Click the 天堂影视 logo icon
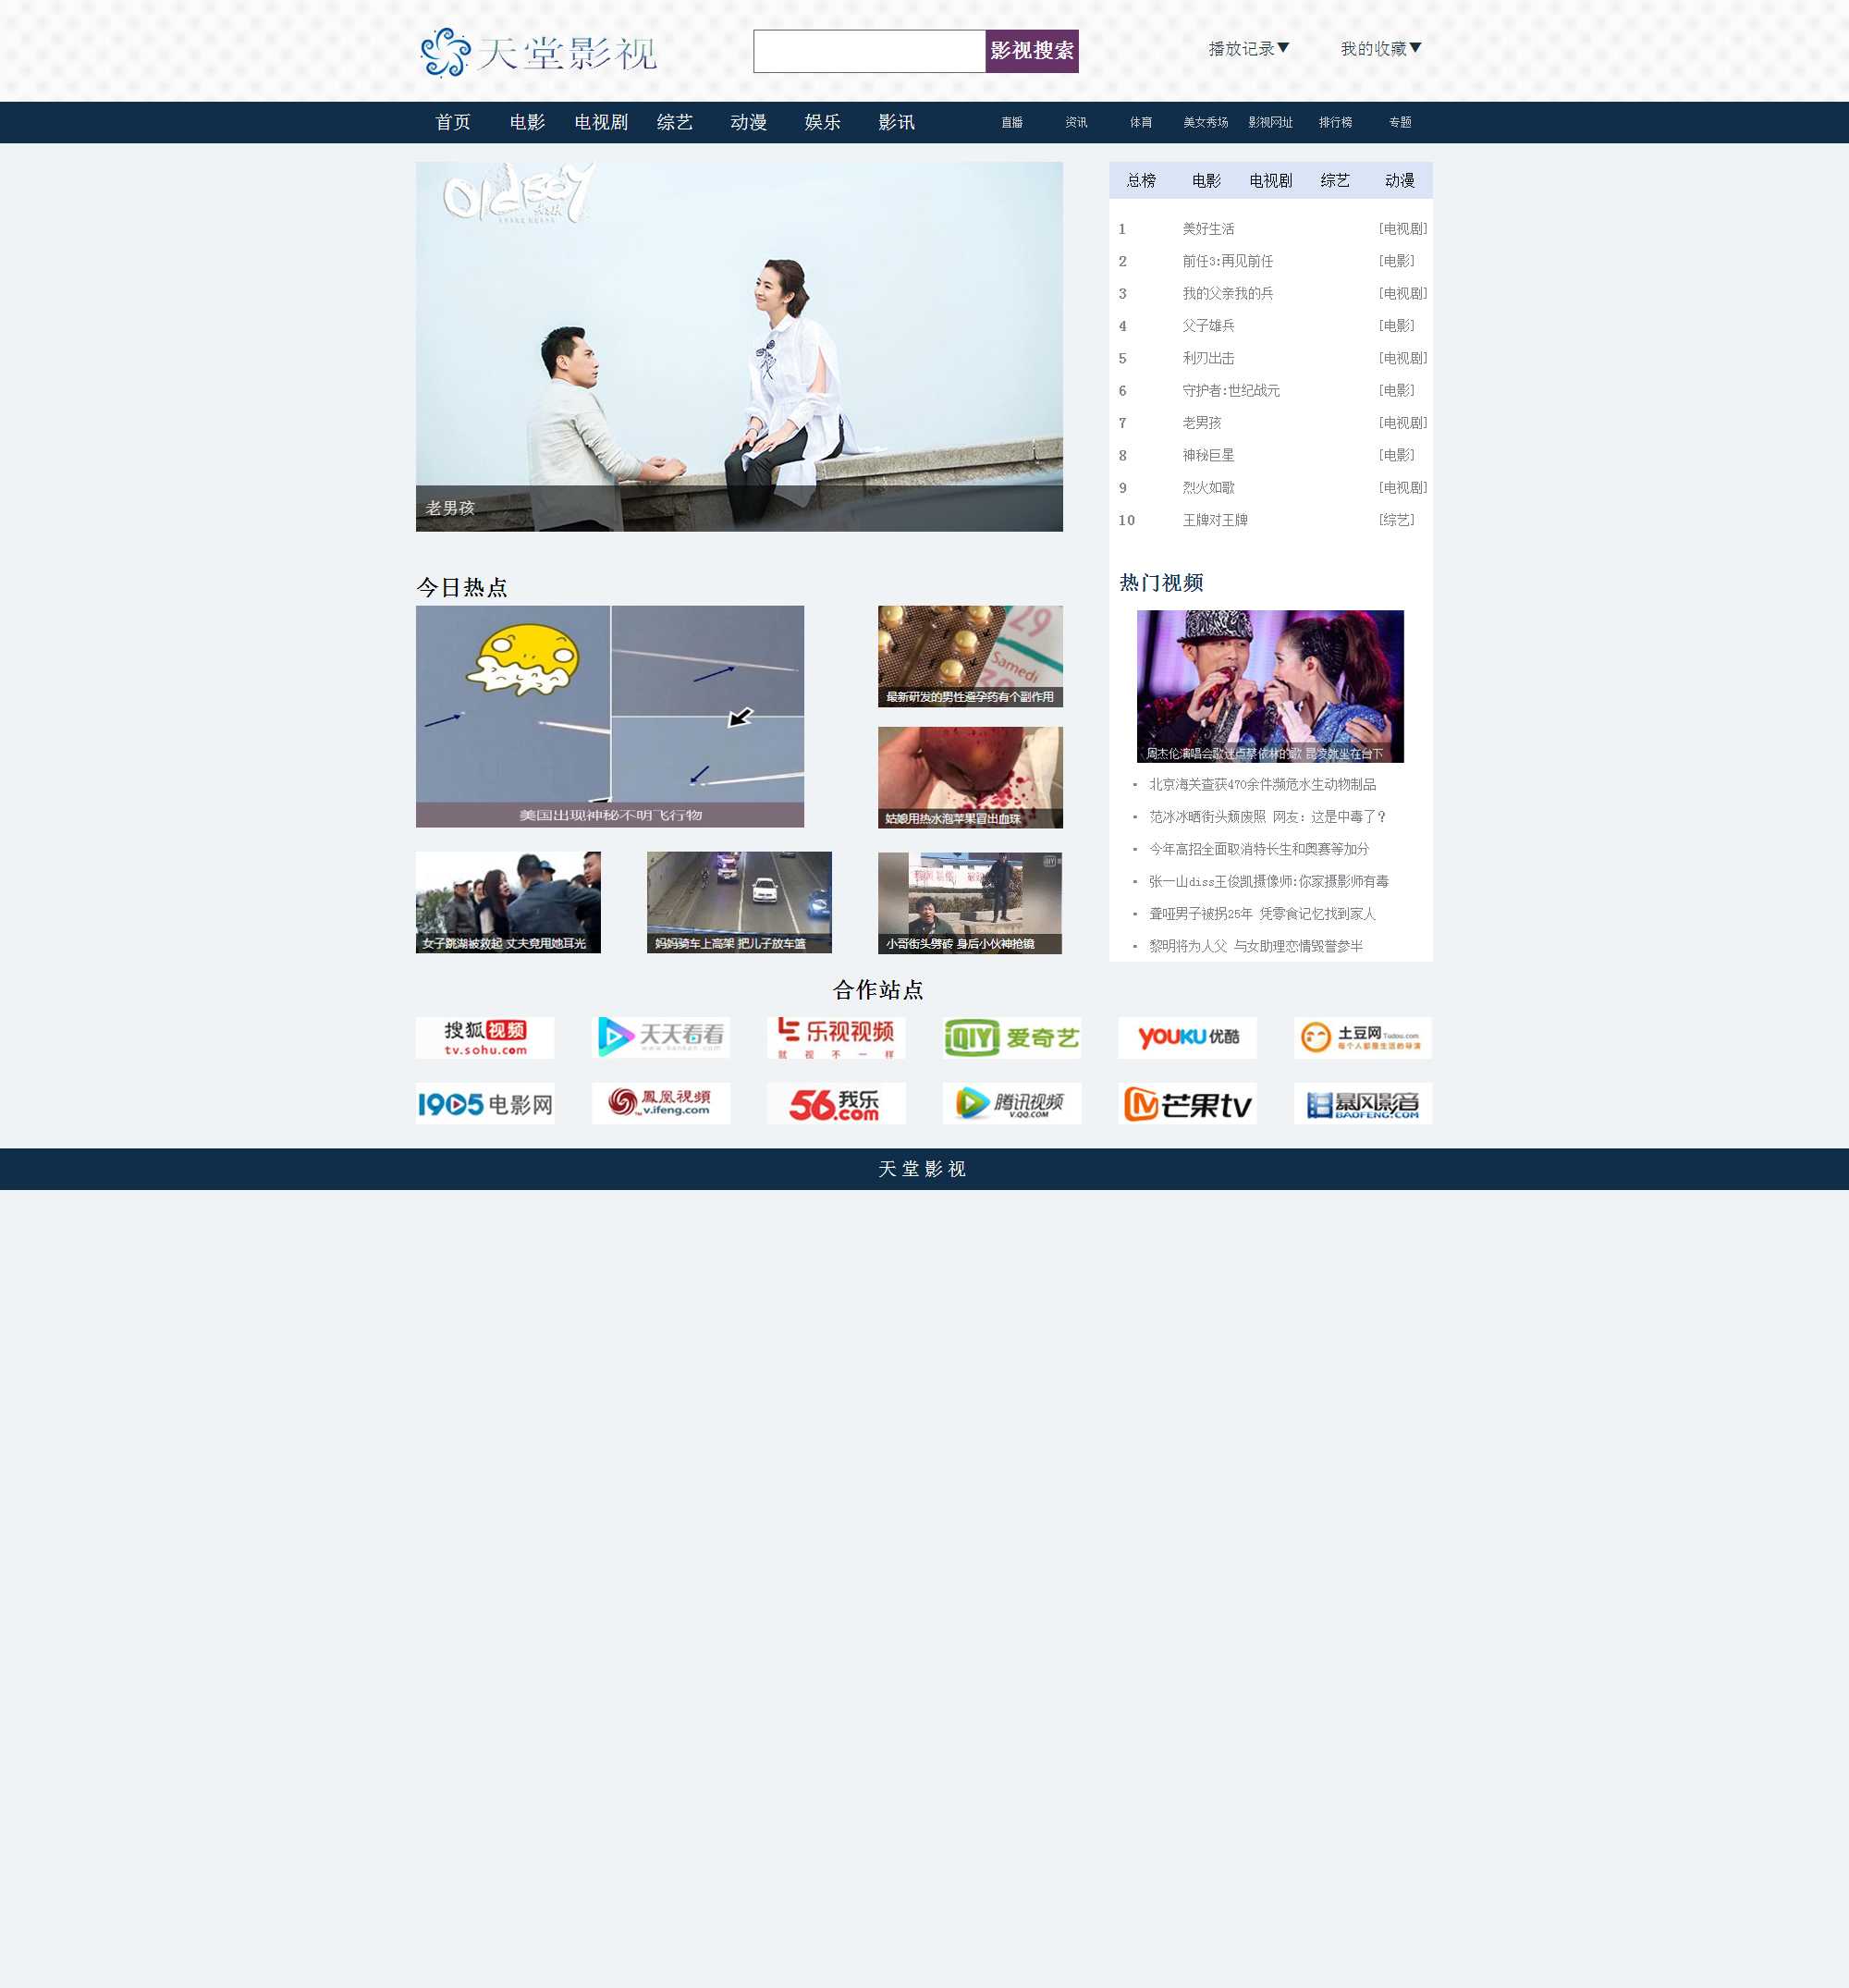The width and height of the screenshot is (1849, 1988). pos(445,52)
